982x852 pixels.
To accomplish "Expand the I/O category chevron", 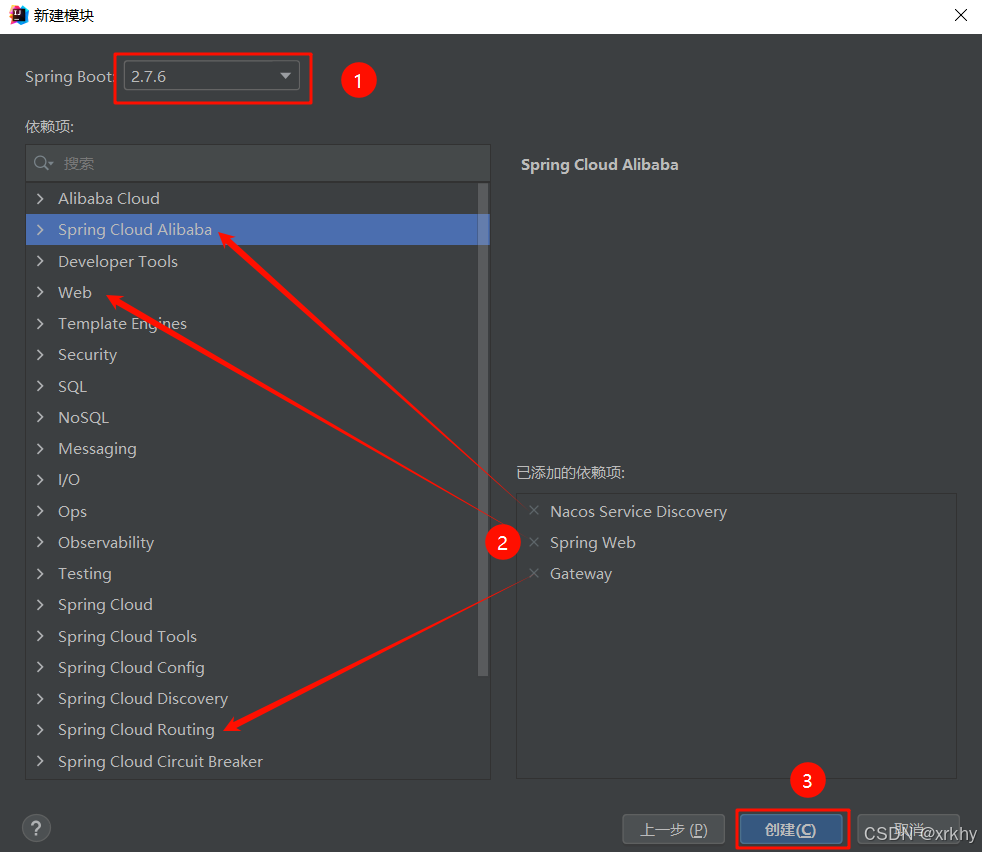I will click(40, 480).
